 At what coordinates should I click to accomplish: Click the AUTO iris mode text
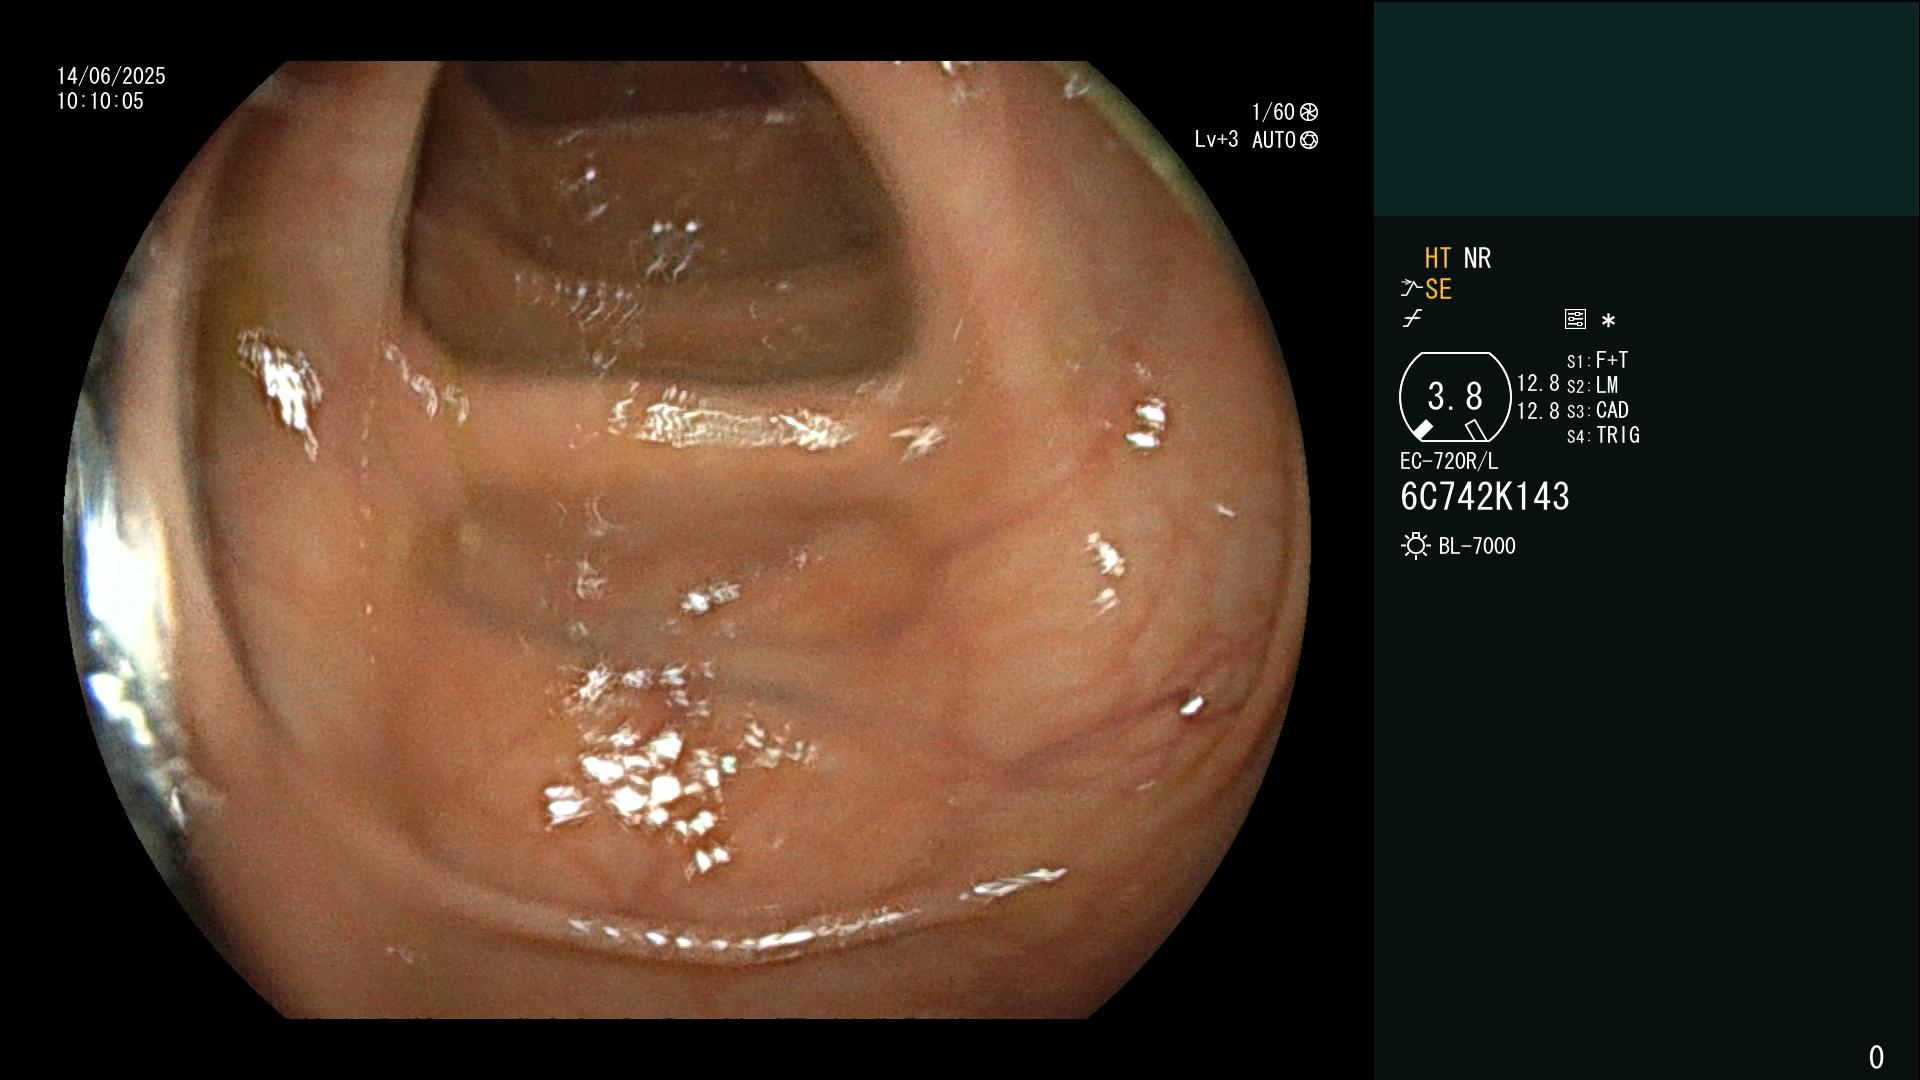pos(1274,140)
